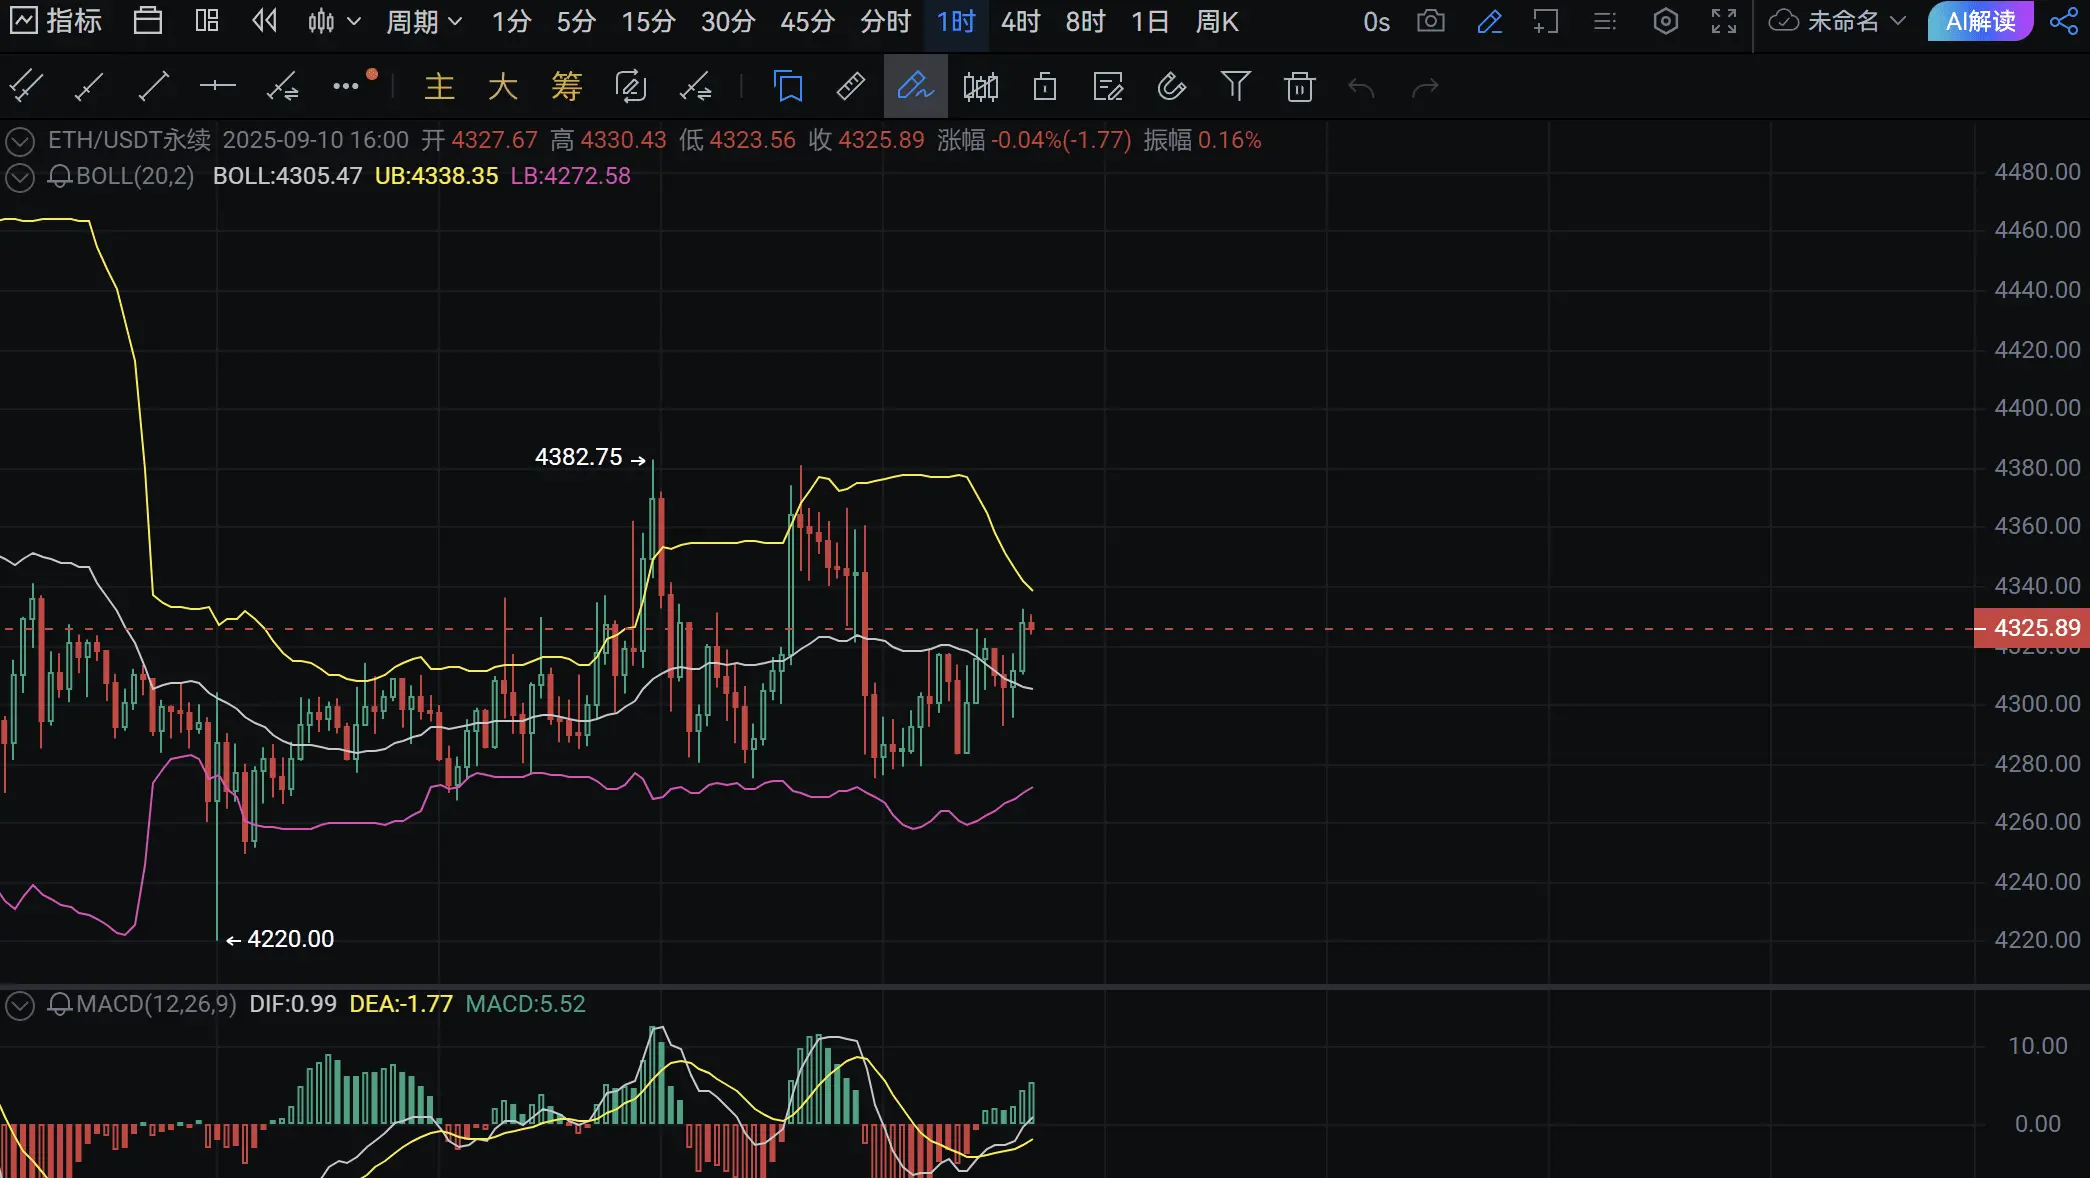Toggle the magnet snap mode icon

coord(1171,87)
